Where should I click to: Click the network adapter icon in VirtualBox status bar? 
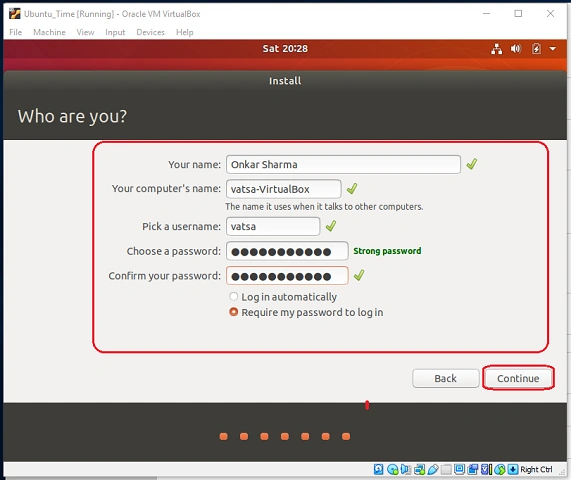coord(419,469)
